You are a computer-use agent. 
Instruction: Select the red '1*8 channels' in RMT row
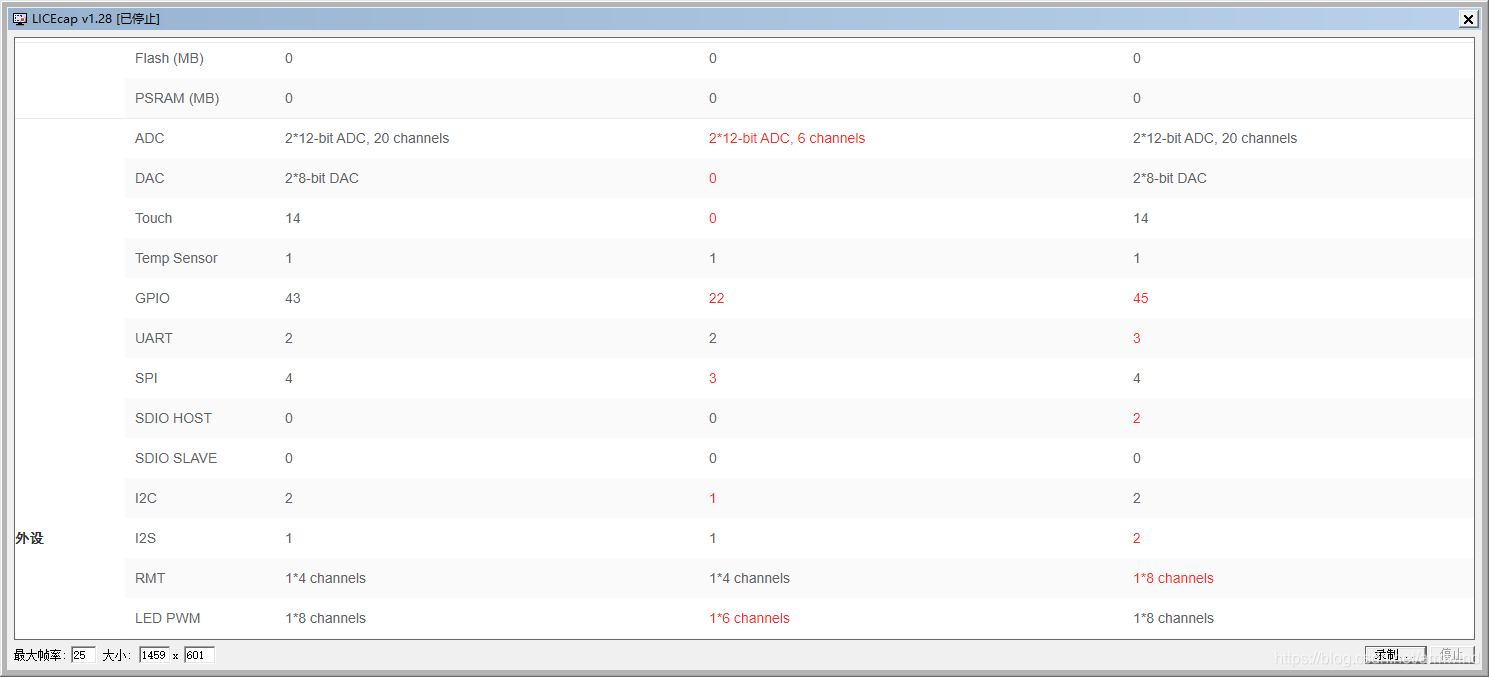tap(1173, 578)
